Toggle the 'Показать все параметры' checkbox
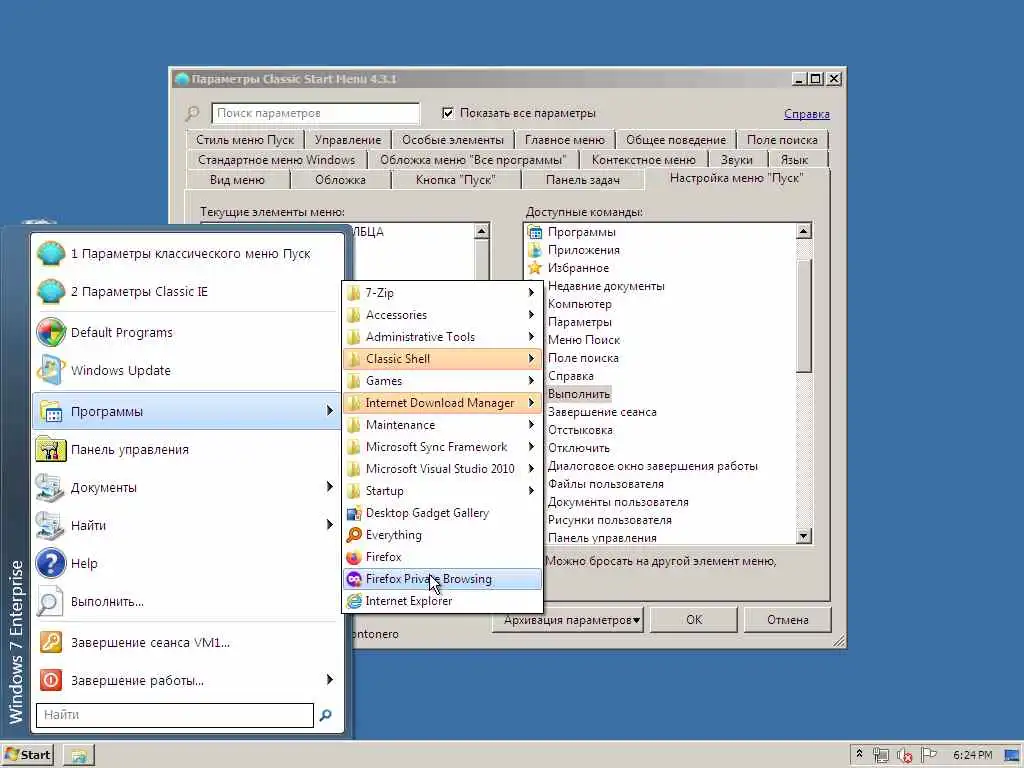1024x768 pixels. pyautogui.click(x=448, y=113)
